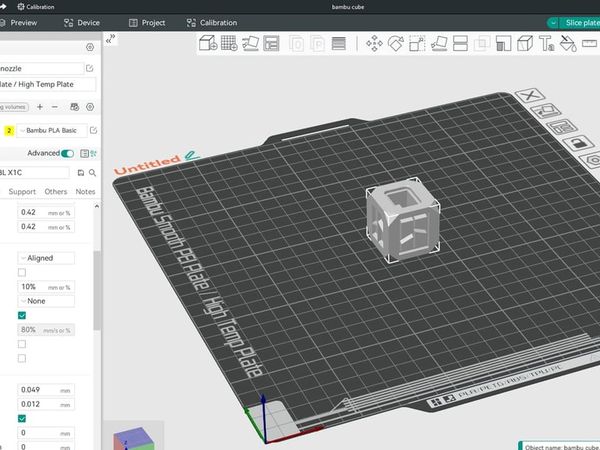Check the empty box below Aligned dropdown

[x=22, y=272]
